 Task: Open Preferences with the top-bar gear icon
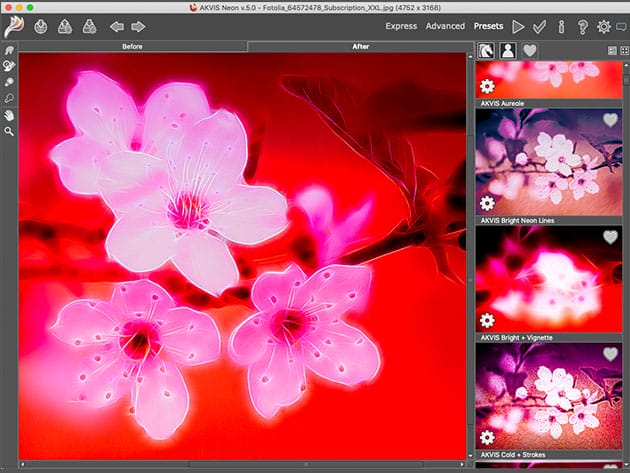point(603,26)
